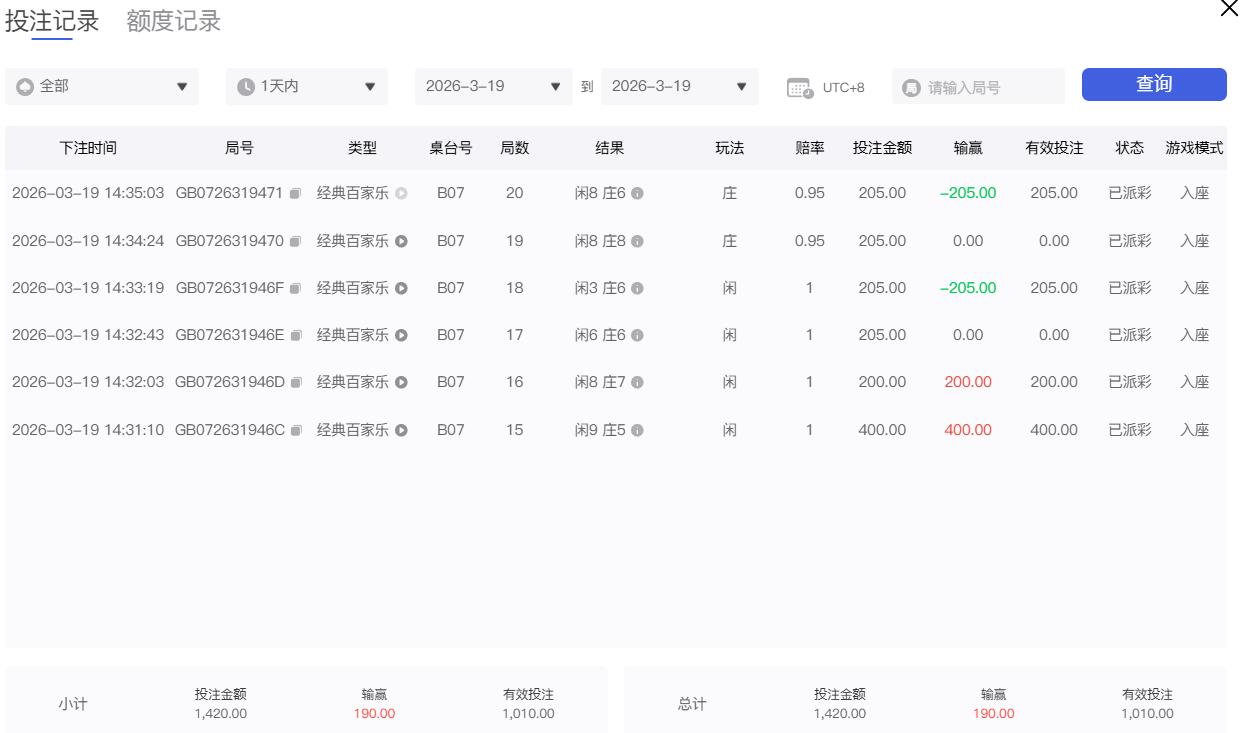The height and width of the screenshot is (733, 1246).
Task: Show result details for 闲8 庄6
Action: click(637, 194)
